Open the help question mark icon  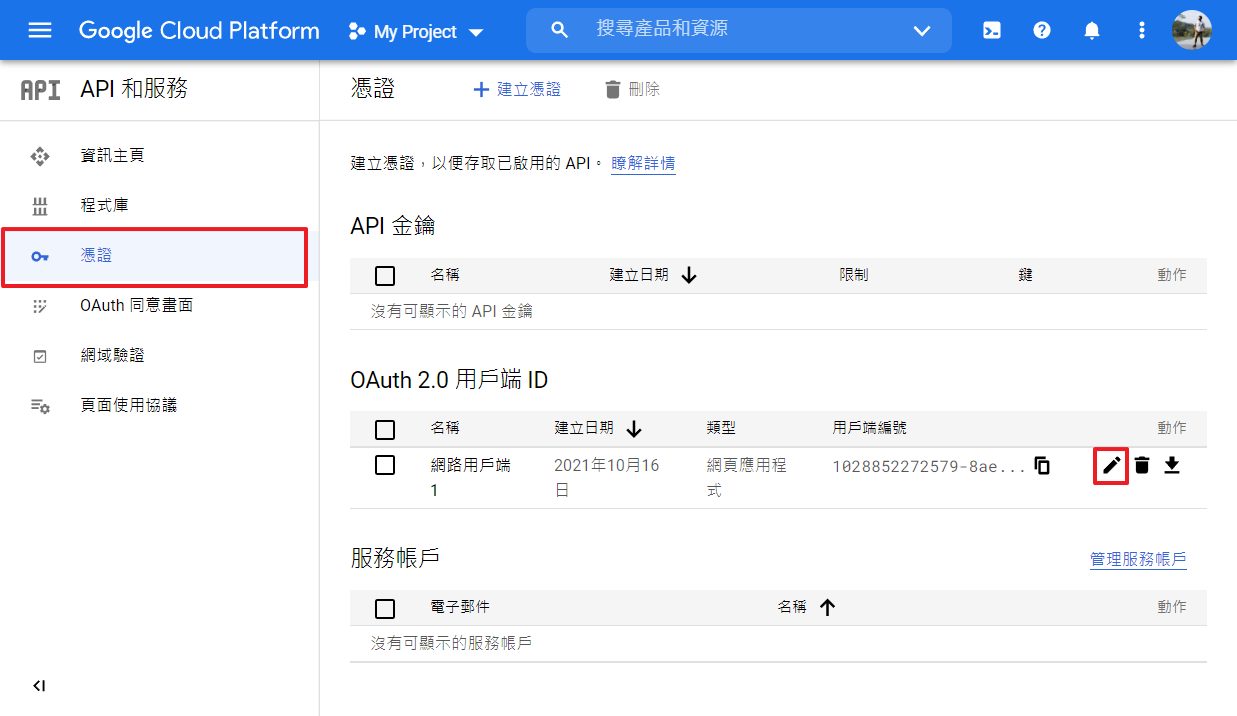point(1042,30)
